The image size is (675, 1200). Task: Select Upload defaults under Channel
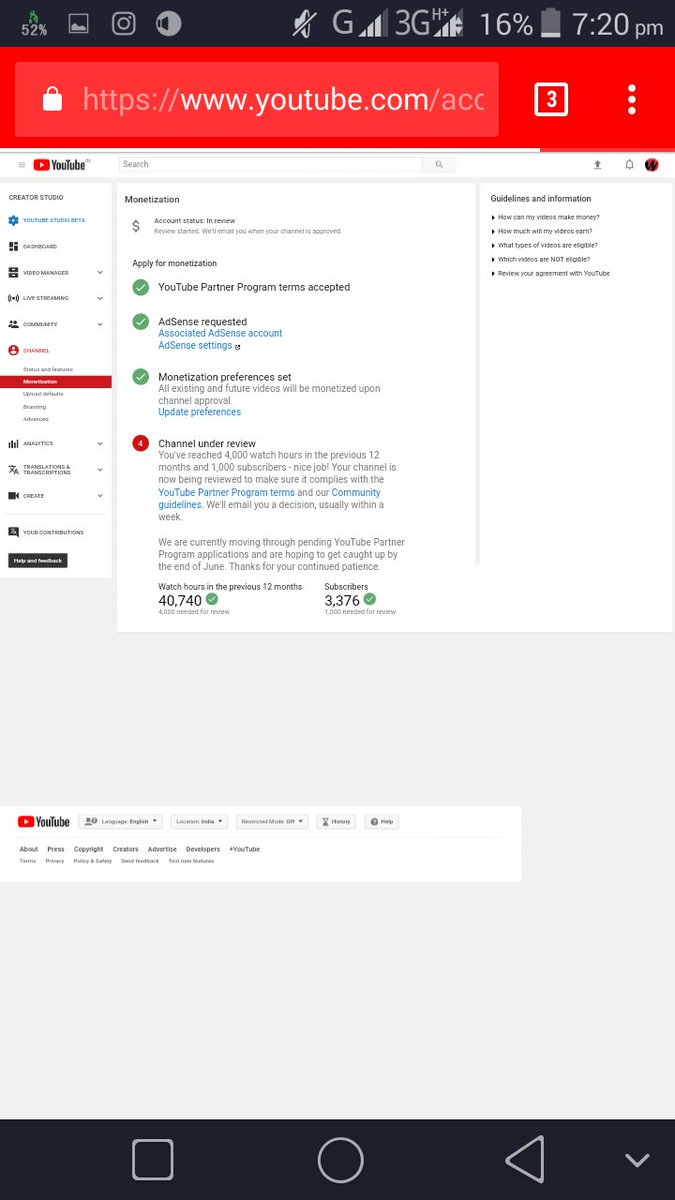pos(43,394)
